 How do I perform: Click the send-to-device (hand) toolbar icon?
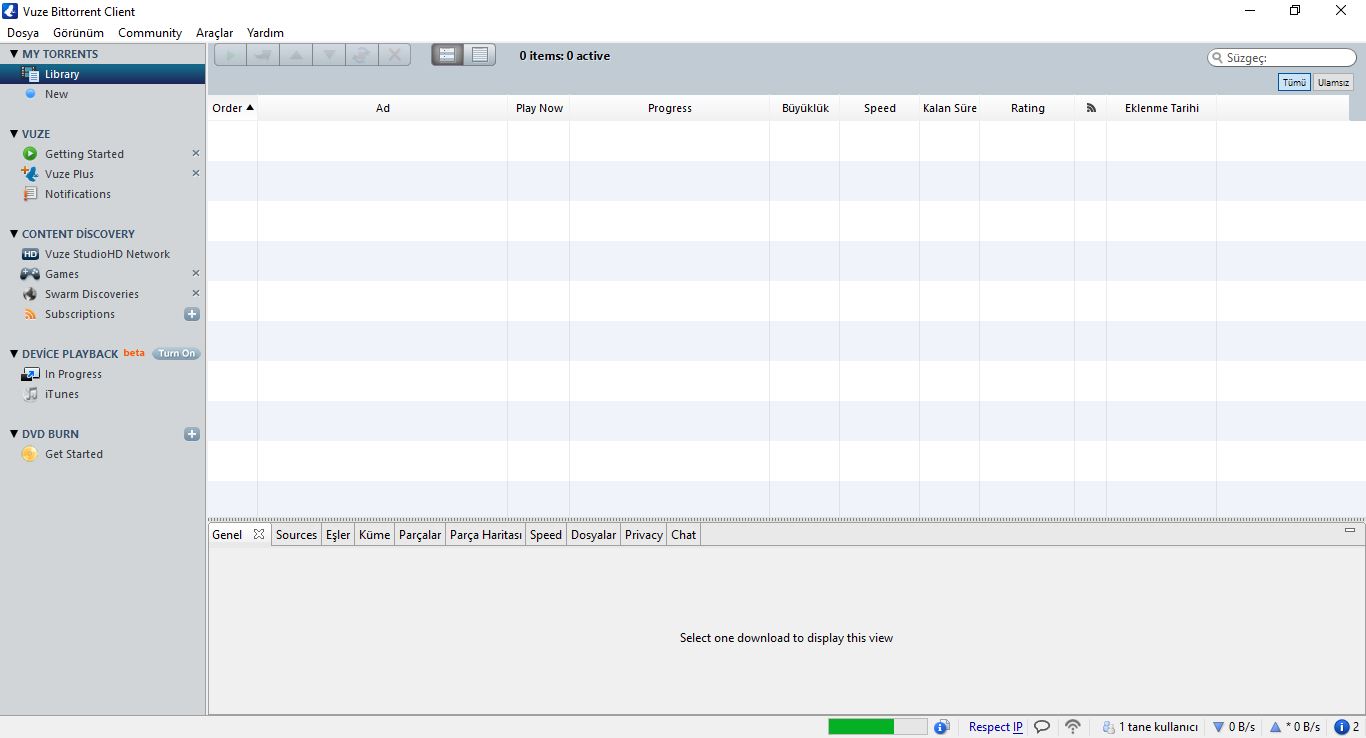click(x=263, y=55)
